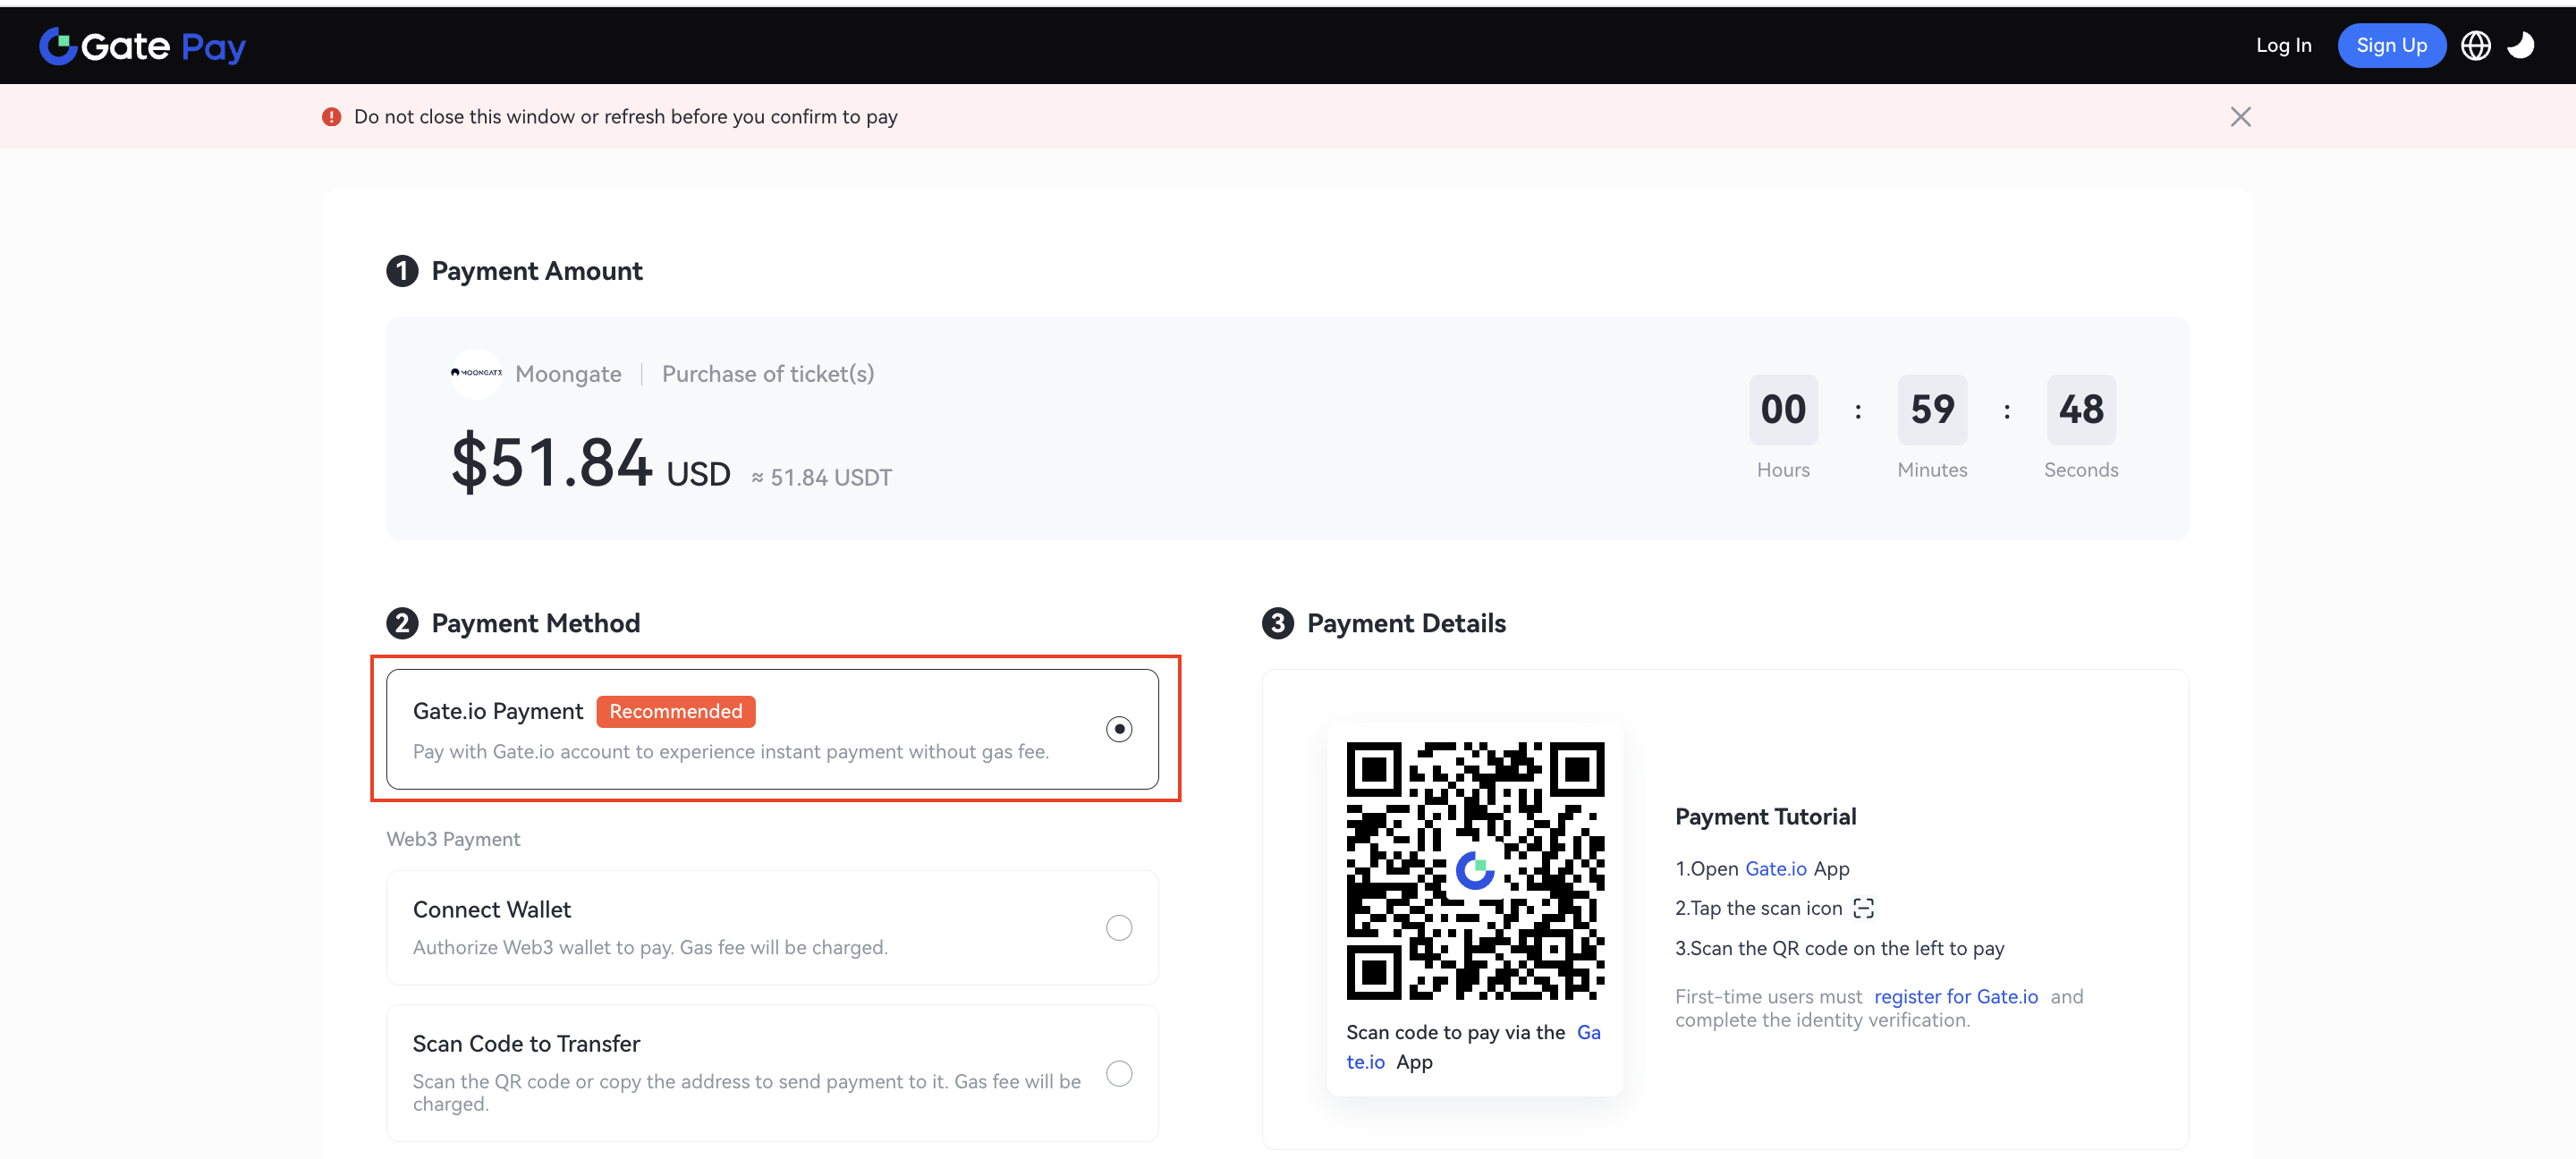The image size is (2576, 1159).
Task: Click the Log In link
Action: [2283, 46]
